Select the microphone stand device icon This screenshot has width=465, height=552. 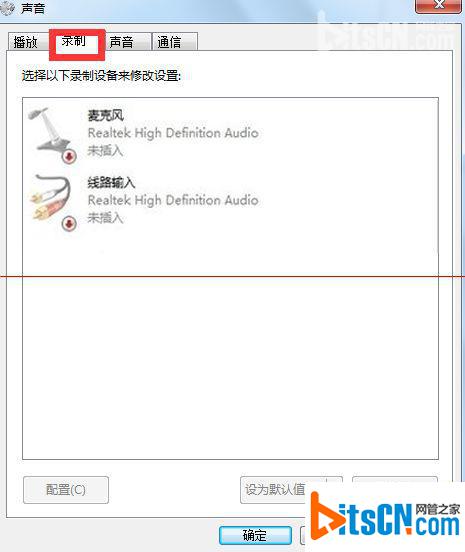[x=52, y=134]
